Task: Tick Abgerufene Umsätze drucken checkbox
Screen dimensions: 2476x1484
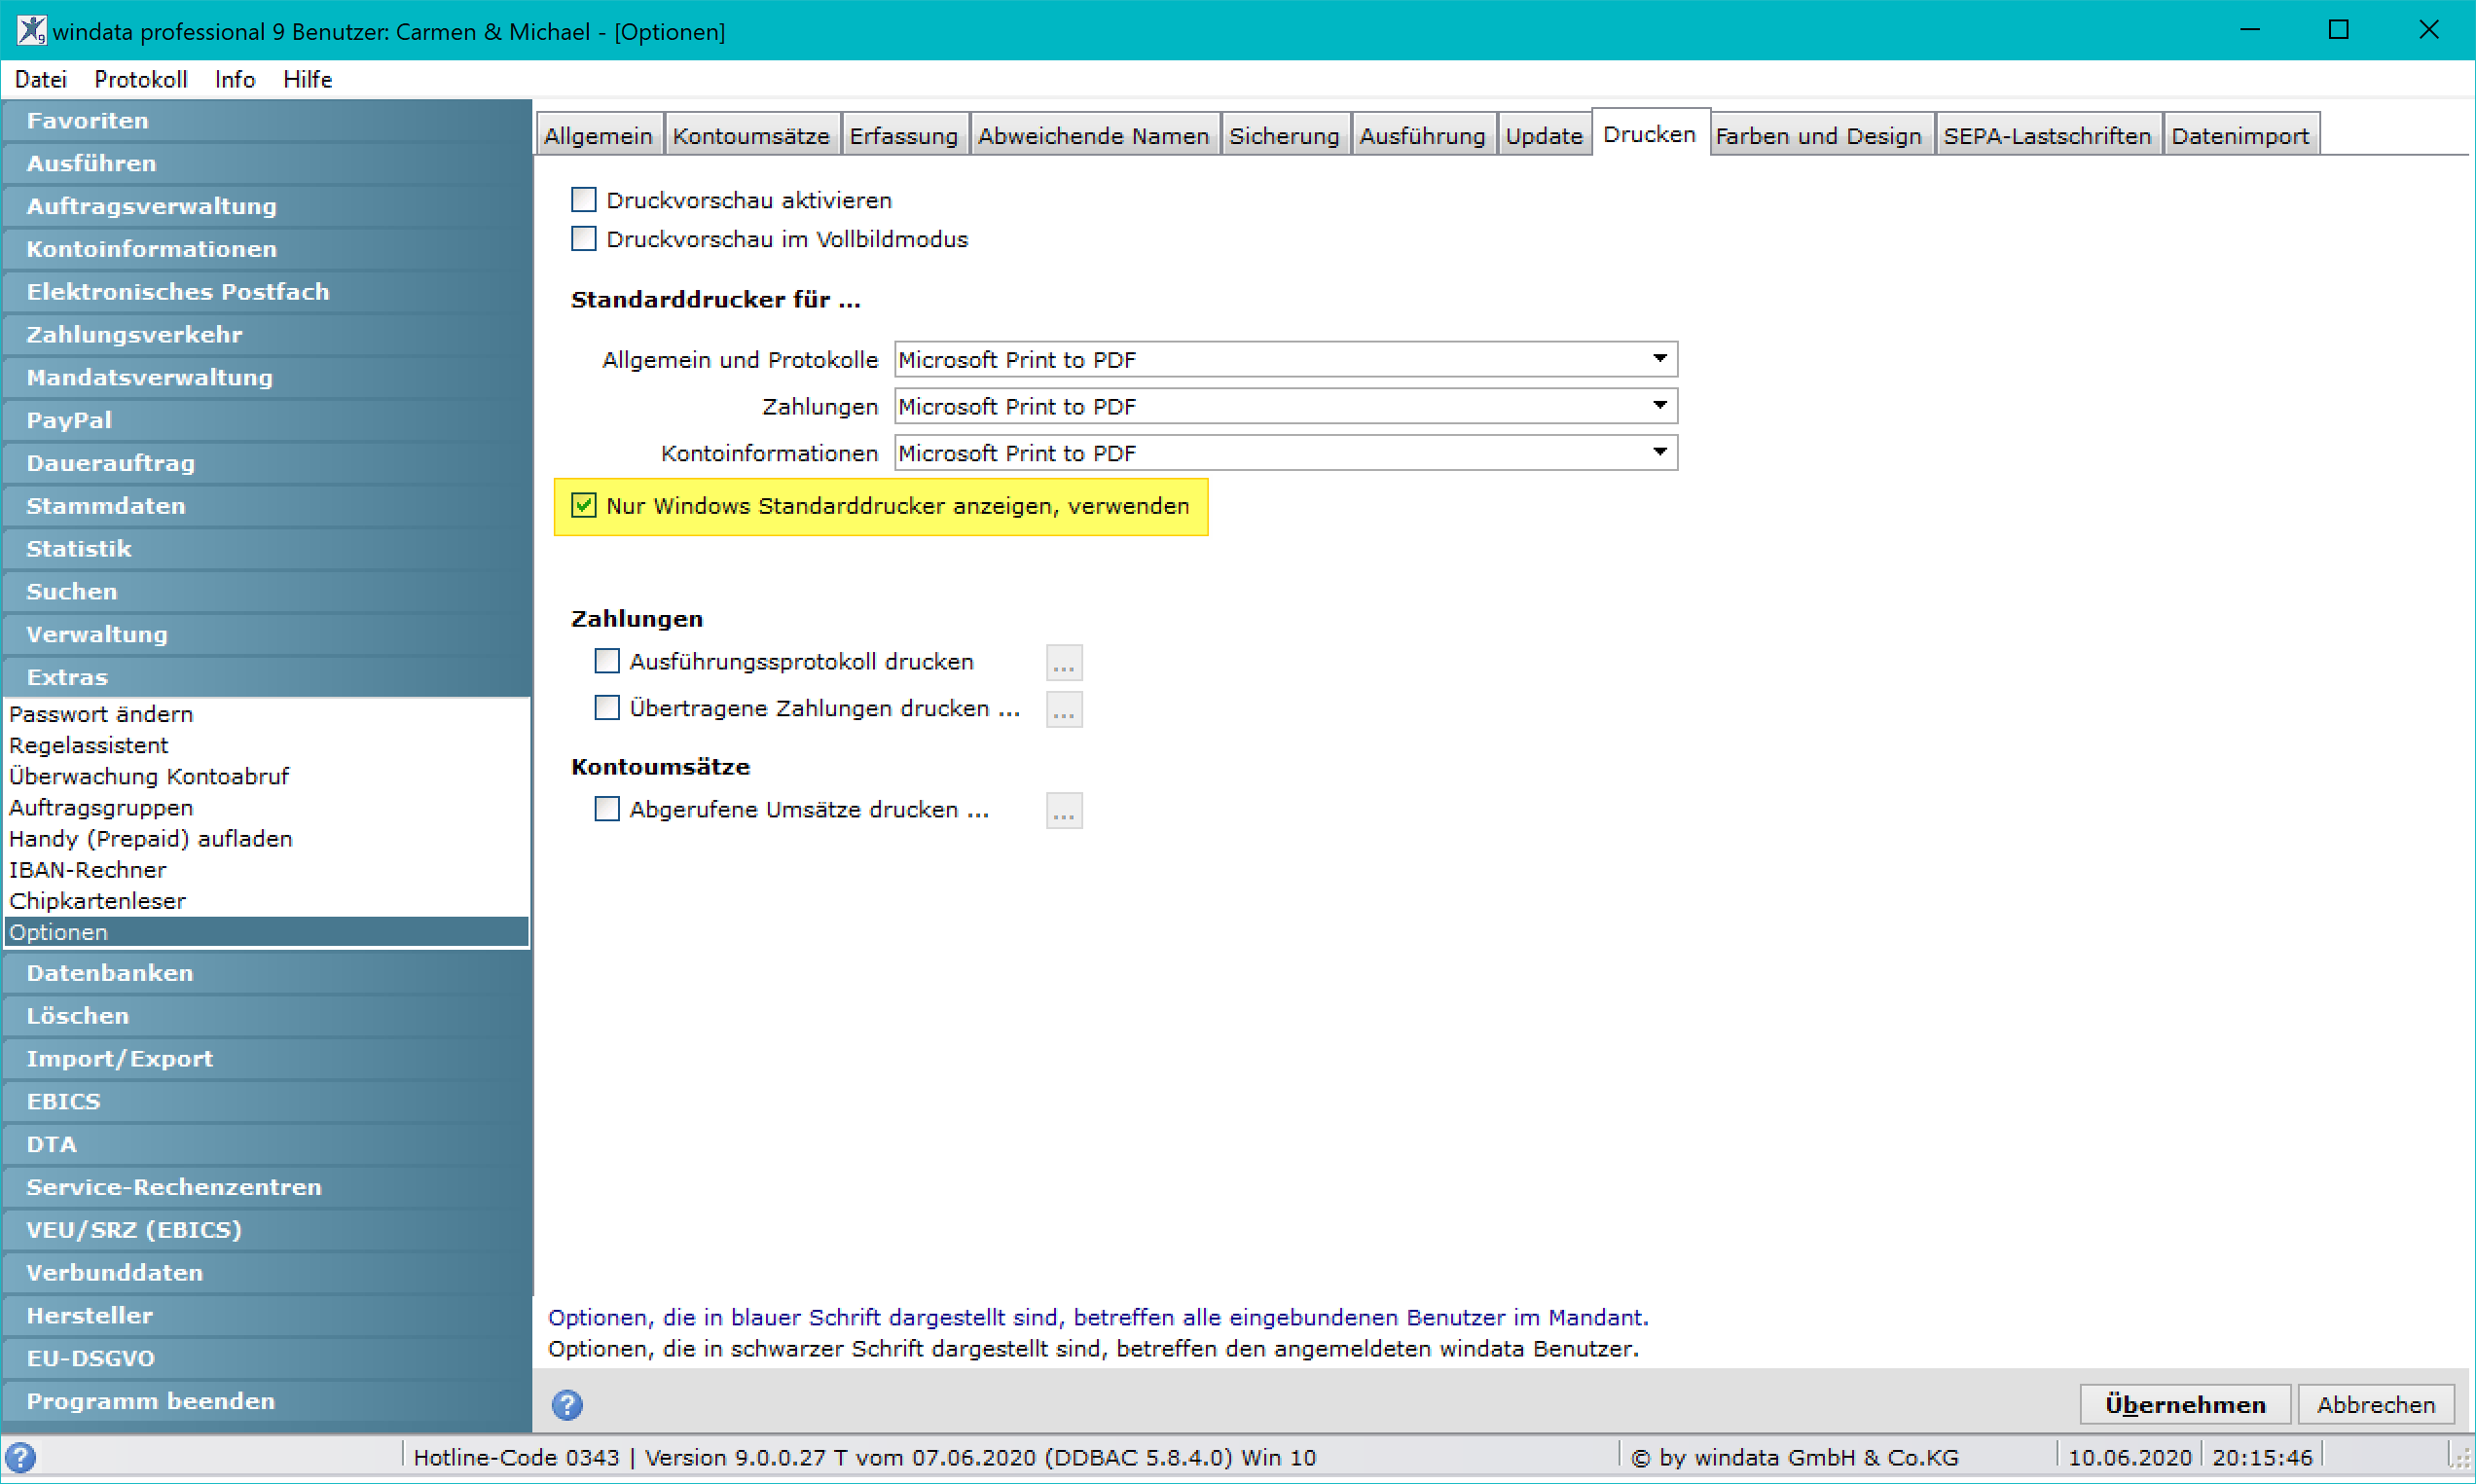Action: pos(607,809)
